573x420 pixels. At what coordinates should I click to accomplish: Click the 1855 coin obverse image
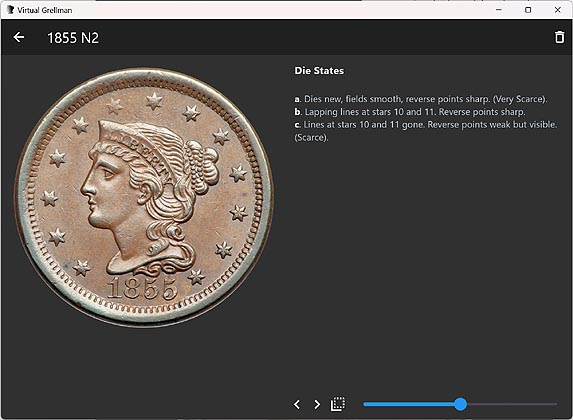144,197
